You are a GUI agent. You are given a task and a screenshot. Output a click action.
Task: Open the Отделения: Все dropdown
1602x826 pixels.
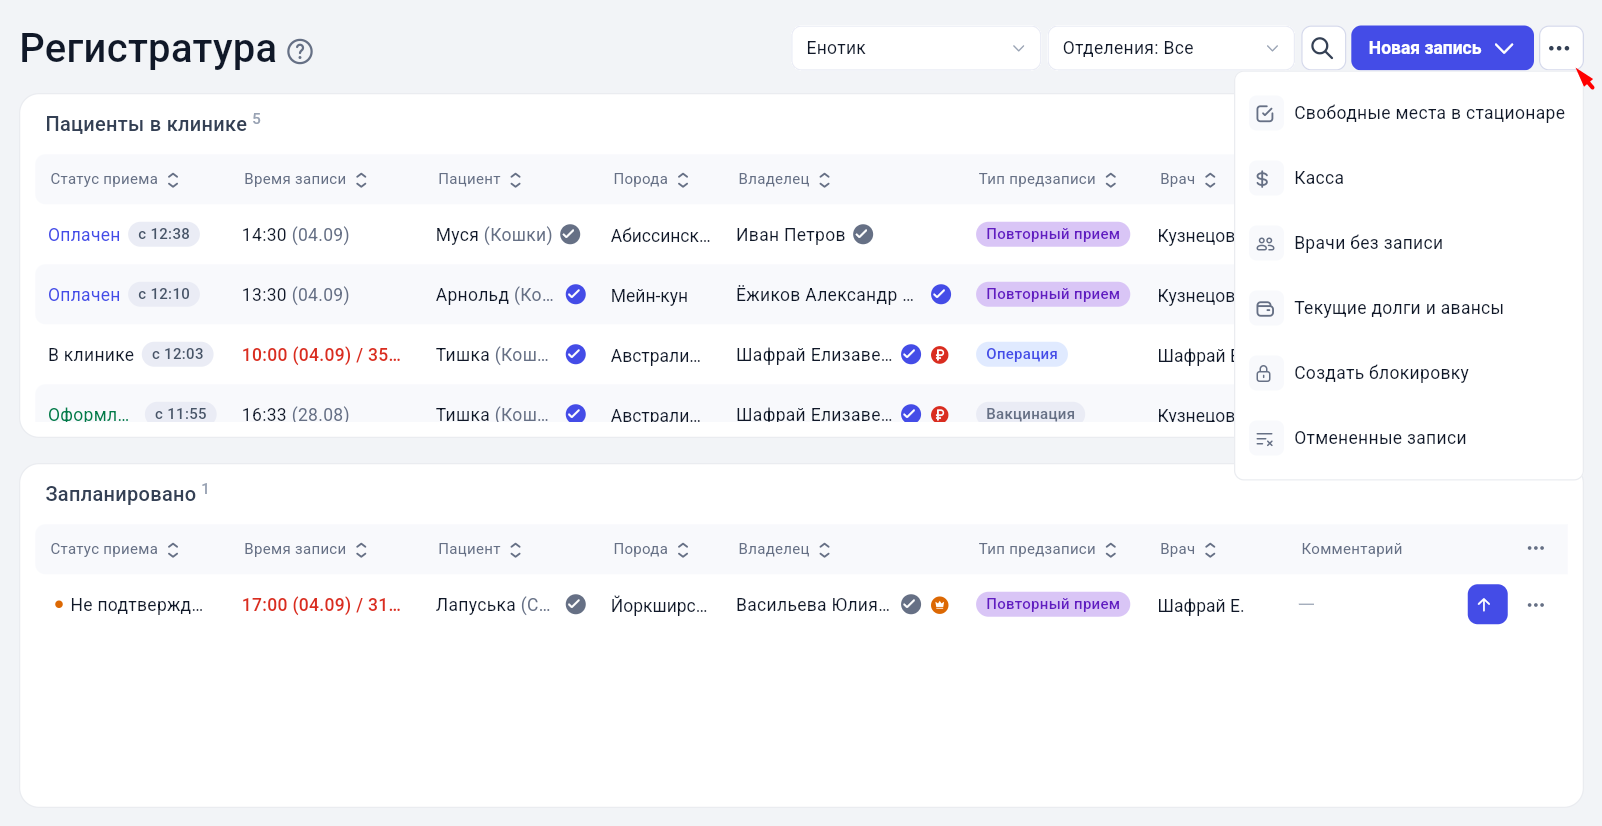coord(1171,48)
